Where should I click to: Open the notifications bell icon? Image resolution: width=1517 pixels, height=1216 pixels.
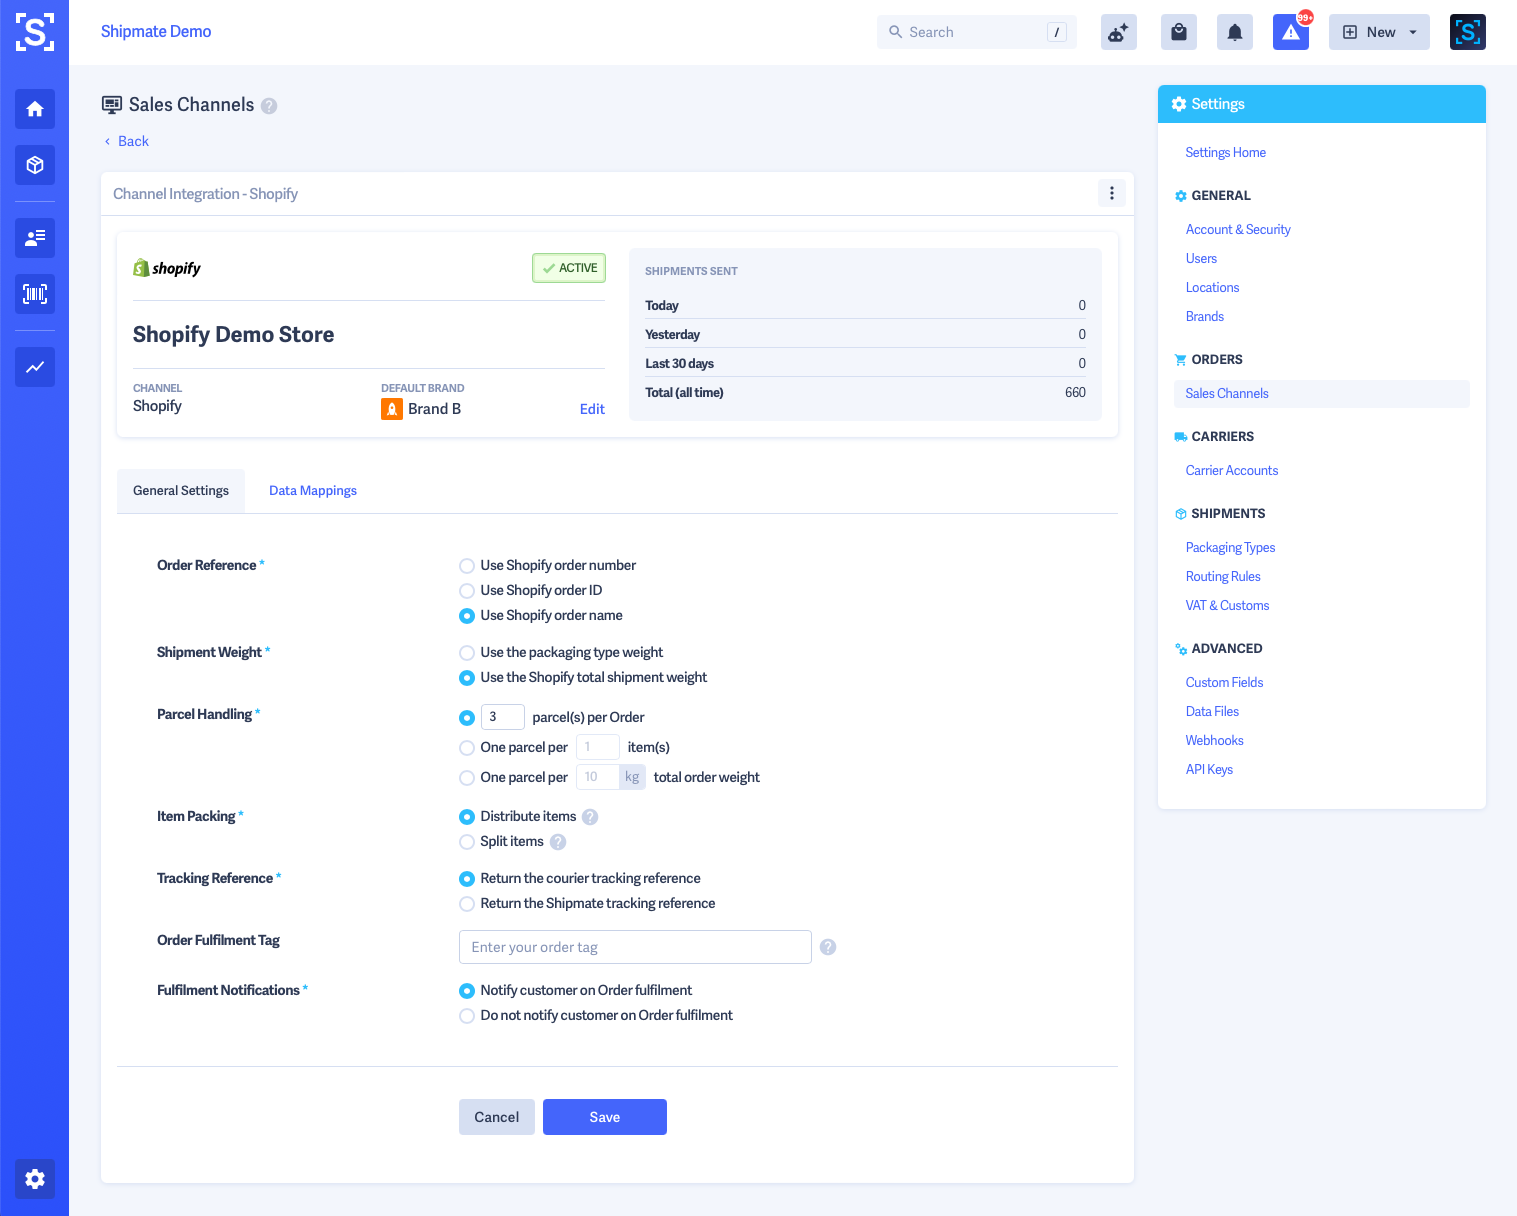[x=1234, y=31]
